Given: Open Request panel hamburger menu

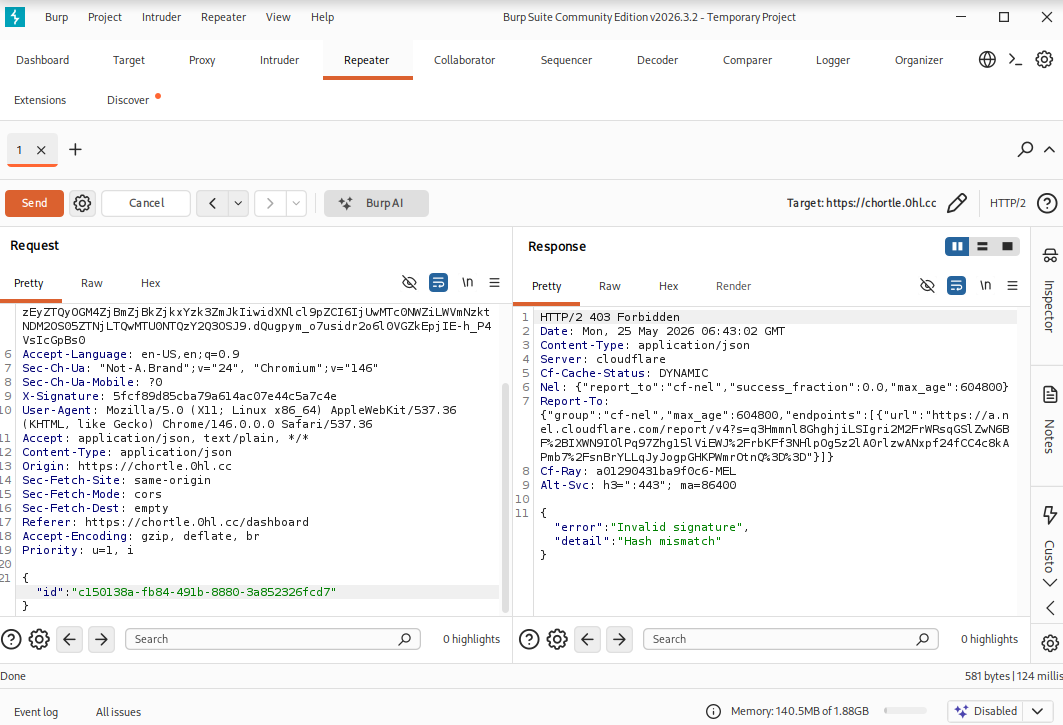Looking at the screenshot, I should [494, 282].
